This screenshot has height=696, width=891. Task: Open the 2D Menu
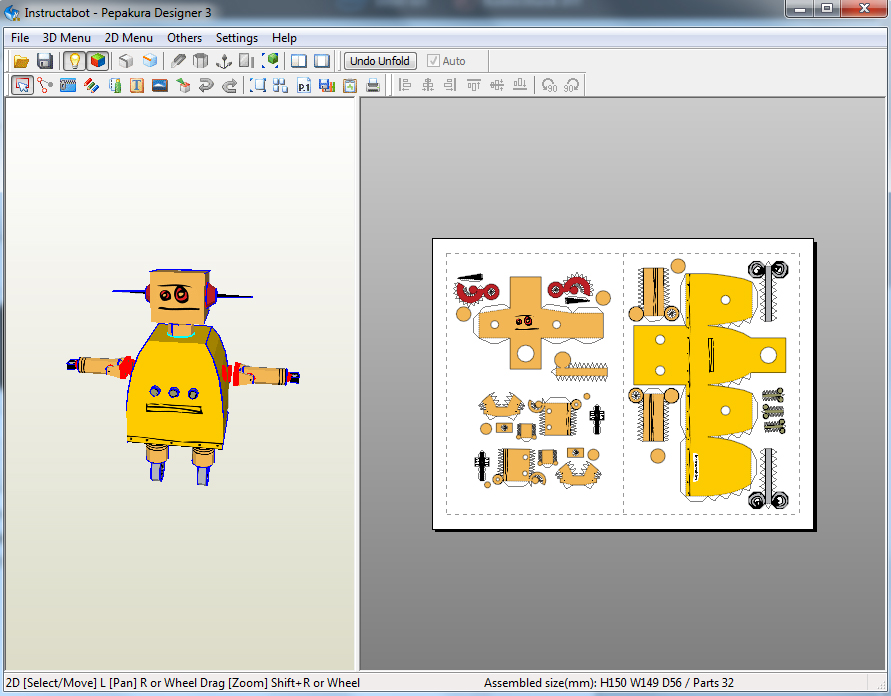point(128,37)
